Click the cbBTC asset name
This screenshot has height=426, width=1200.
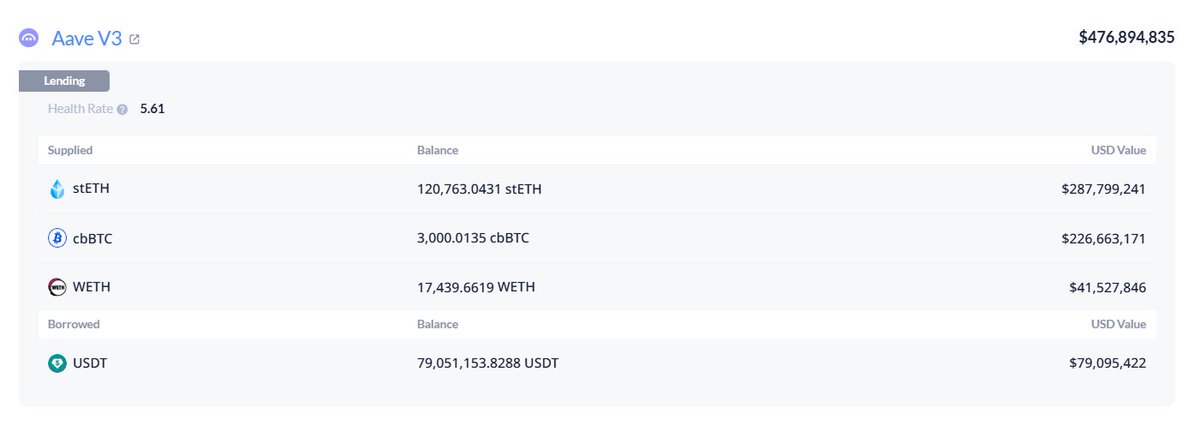(93, 238)
